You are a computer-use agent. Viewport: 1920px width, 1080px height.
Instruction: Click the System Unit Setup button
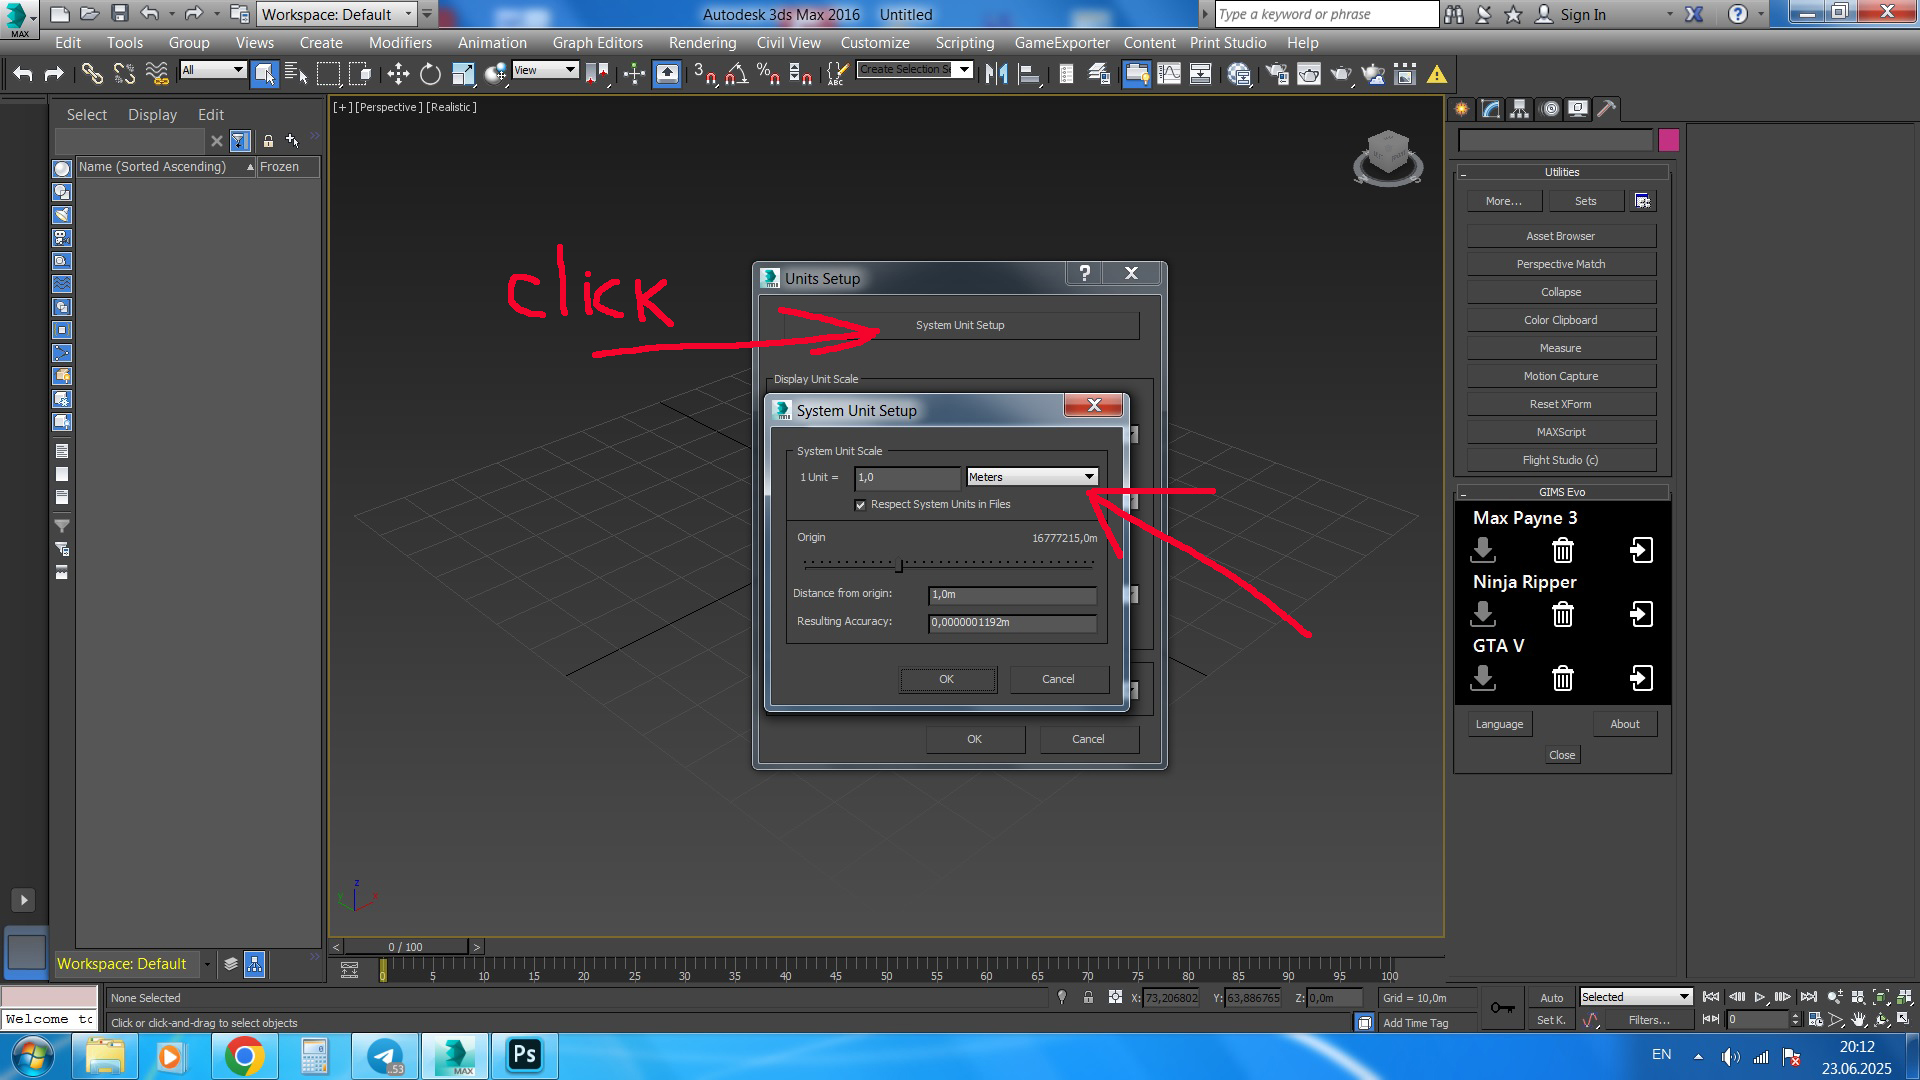click(x=960, y=325)
